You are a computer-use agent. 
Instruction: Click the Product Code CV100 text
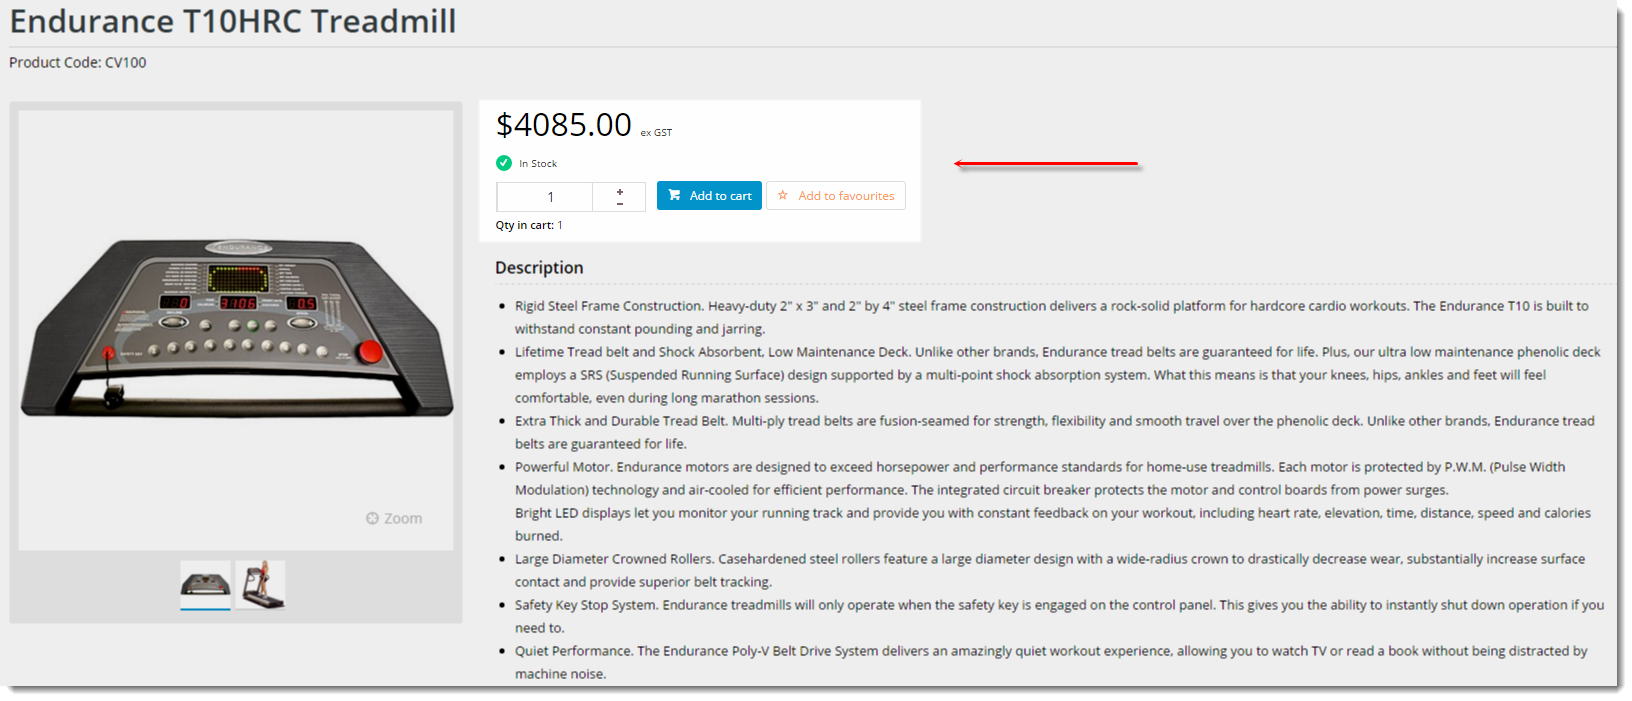click(78, 62)
